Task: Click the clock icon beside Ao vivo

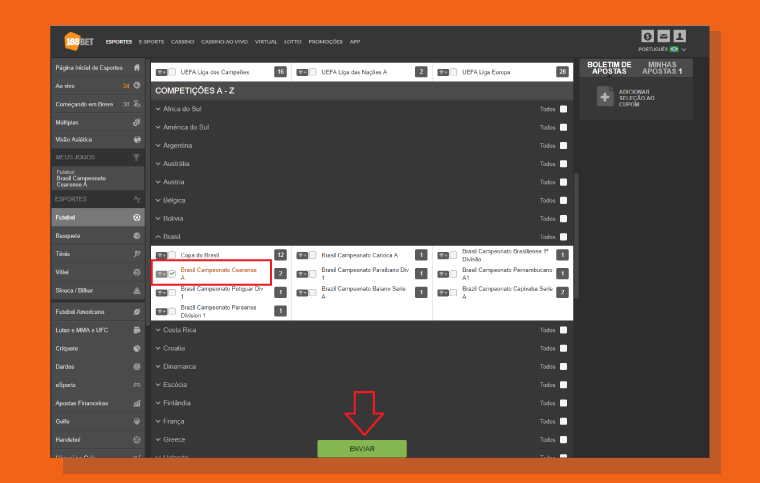Action: tap(137, 86)
